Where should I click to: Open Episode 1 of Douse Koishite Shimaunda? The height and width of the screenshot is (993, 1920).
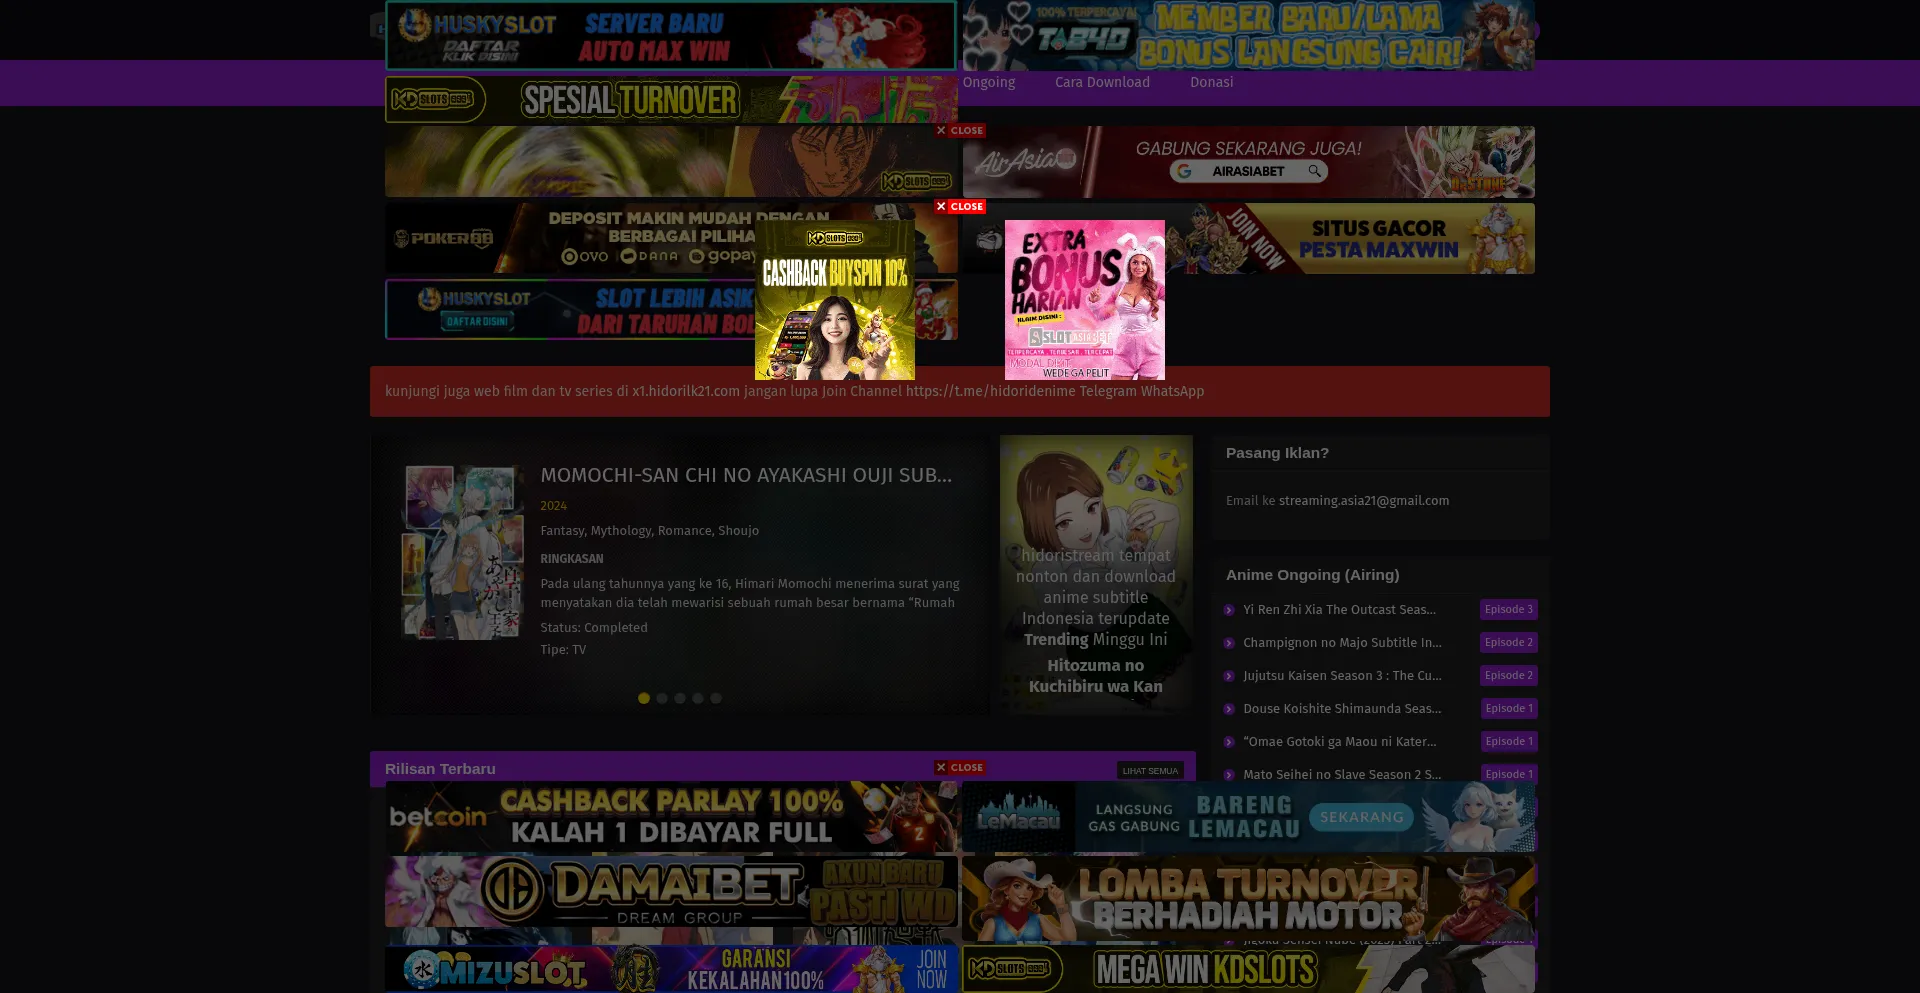pyautogui.click(x=1508, y=709)
